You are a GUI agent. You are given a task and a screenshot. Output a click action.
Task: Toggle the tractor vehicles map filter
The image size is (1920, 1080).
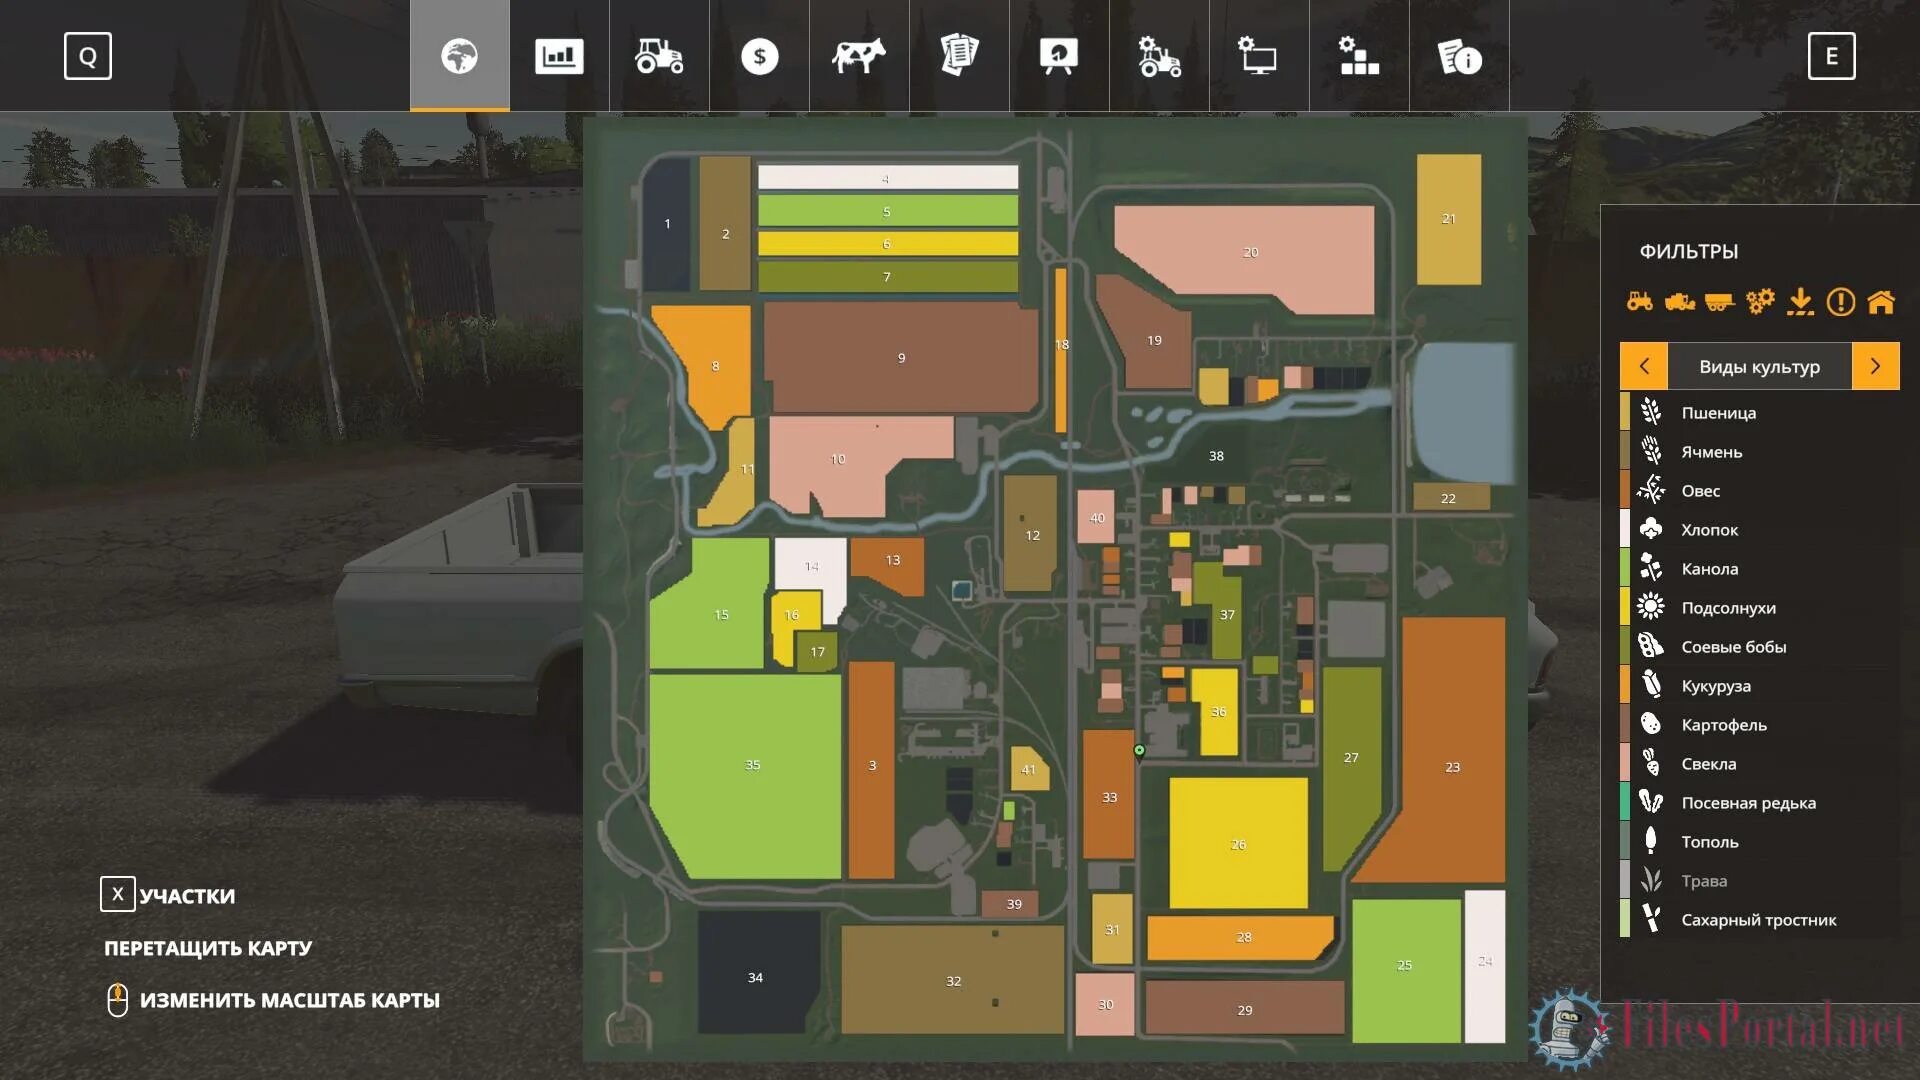click(1639, 301)
